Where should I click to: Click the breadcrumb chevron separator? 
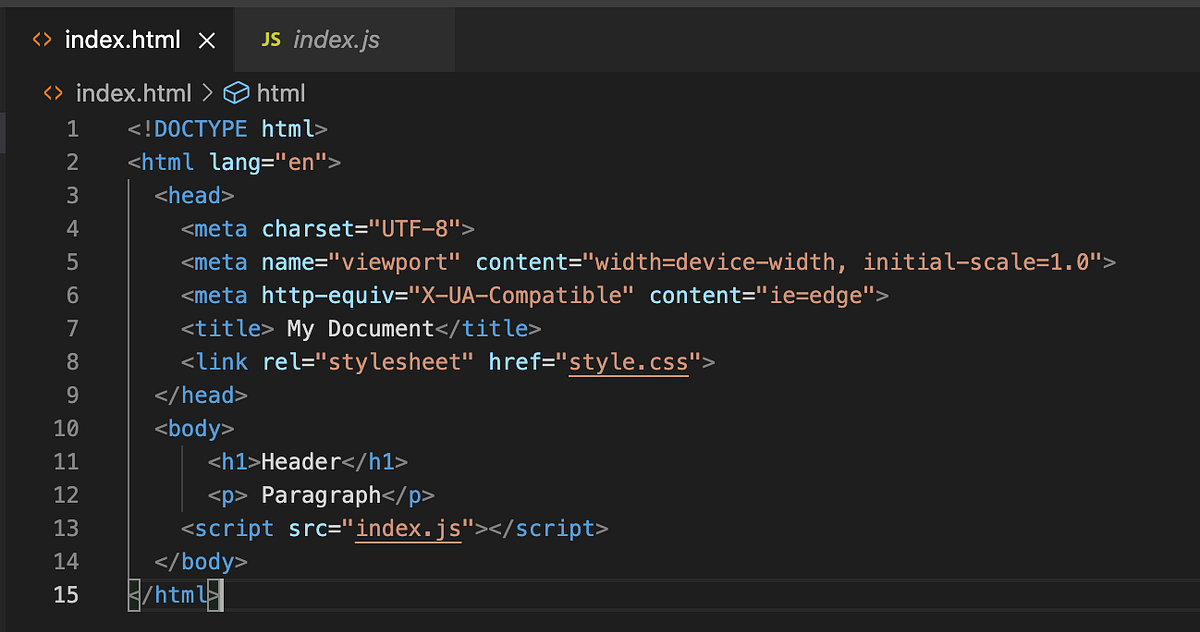click(207, 94)
